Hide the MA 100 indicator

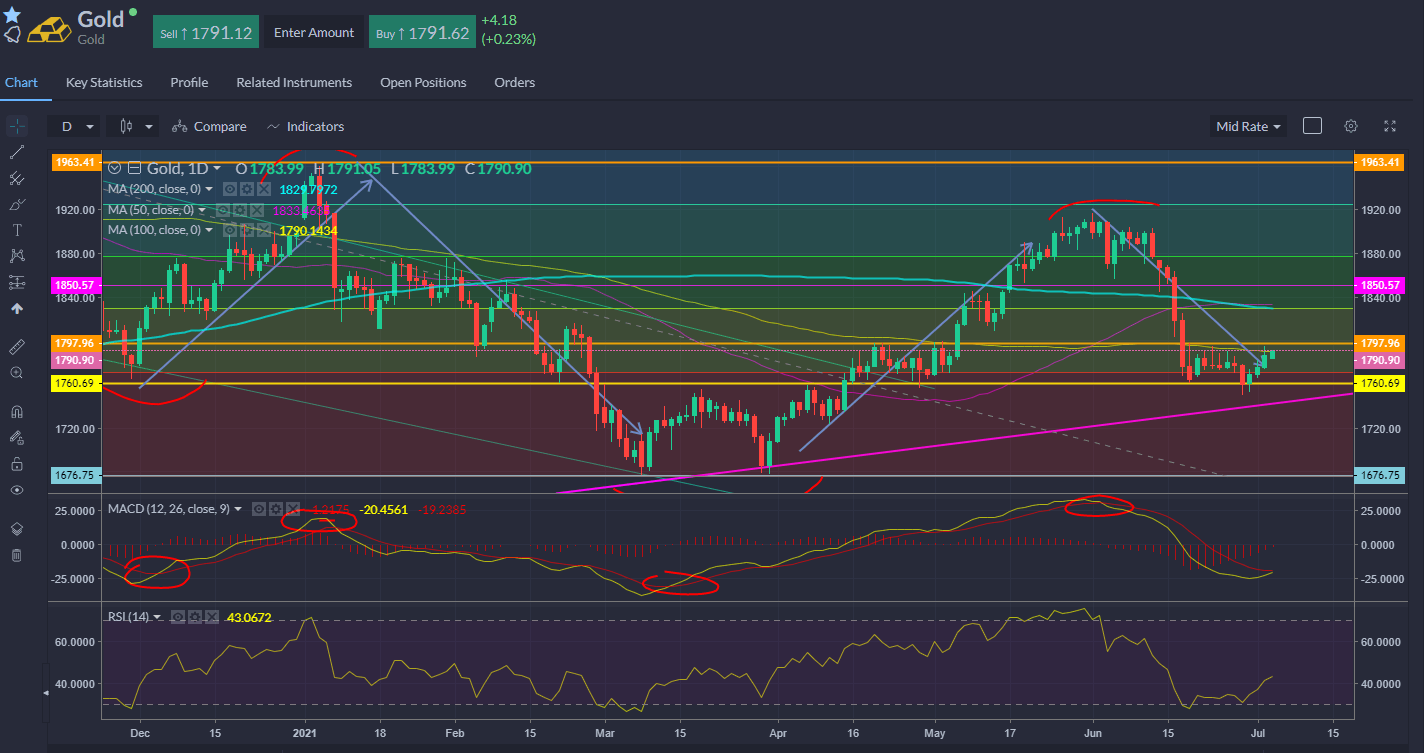pyautogui.click(x=229, y=230)
